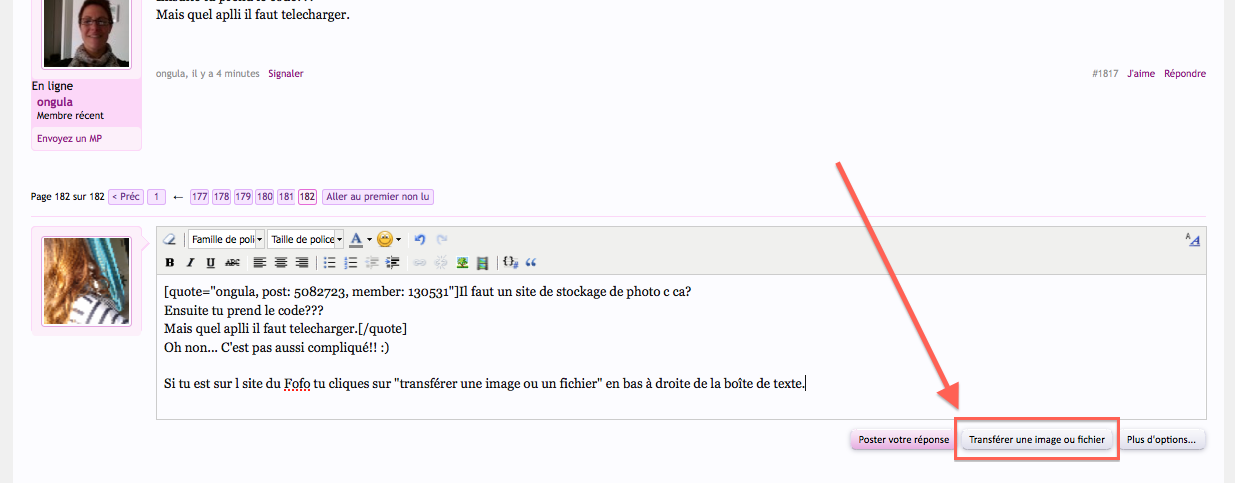The image size is (1235, 483).
Task: Insert media using the film icon
Action: click(x=483, y=263)
